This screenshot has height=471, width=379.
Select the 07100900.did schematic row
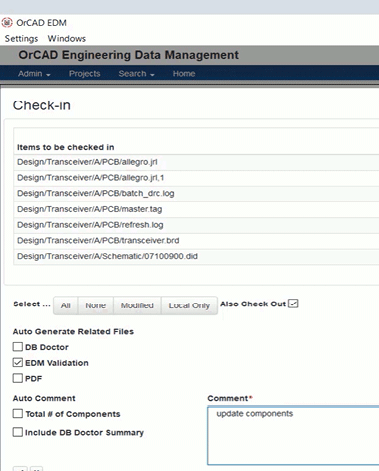[196, 256]
